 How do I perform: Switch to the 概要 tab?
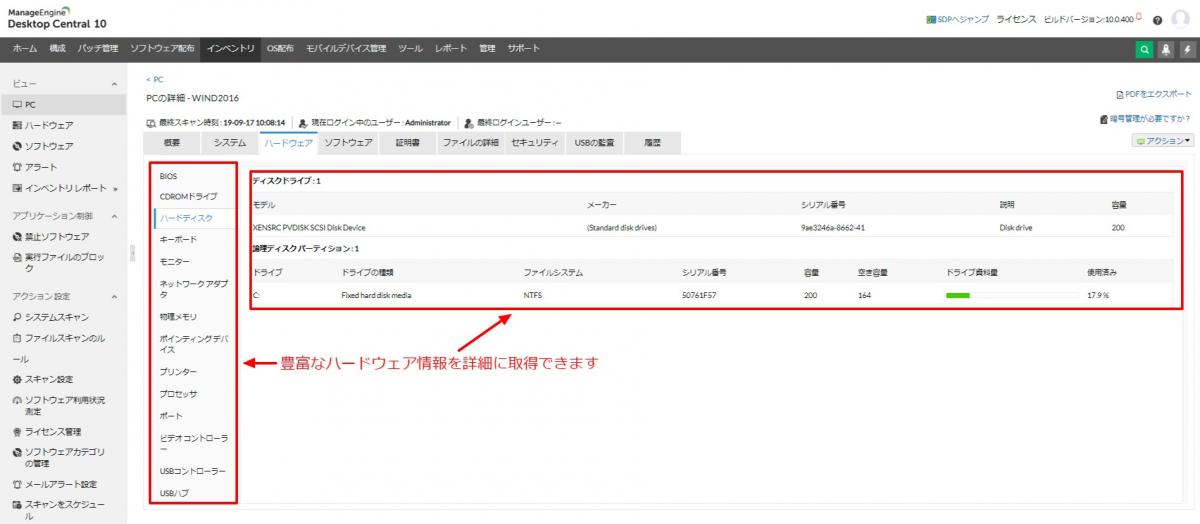(173, 143)
